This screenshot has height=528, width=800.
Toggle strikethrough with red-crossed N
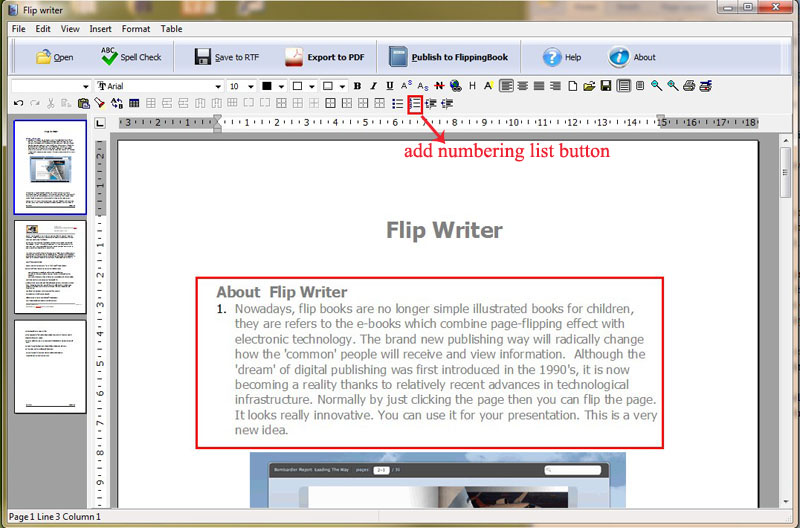439,86
